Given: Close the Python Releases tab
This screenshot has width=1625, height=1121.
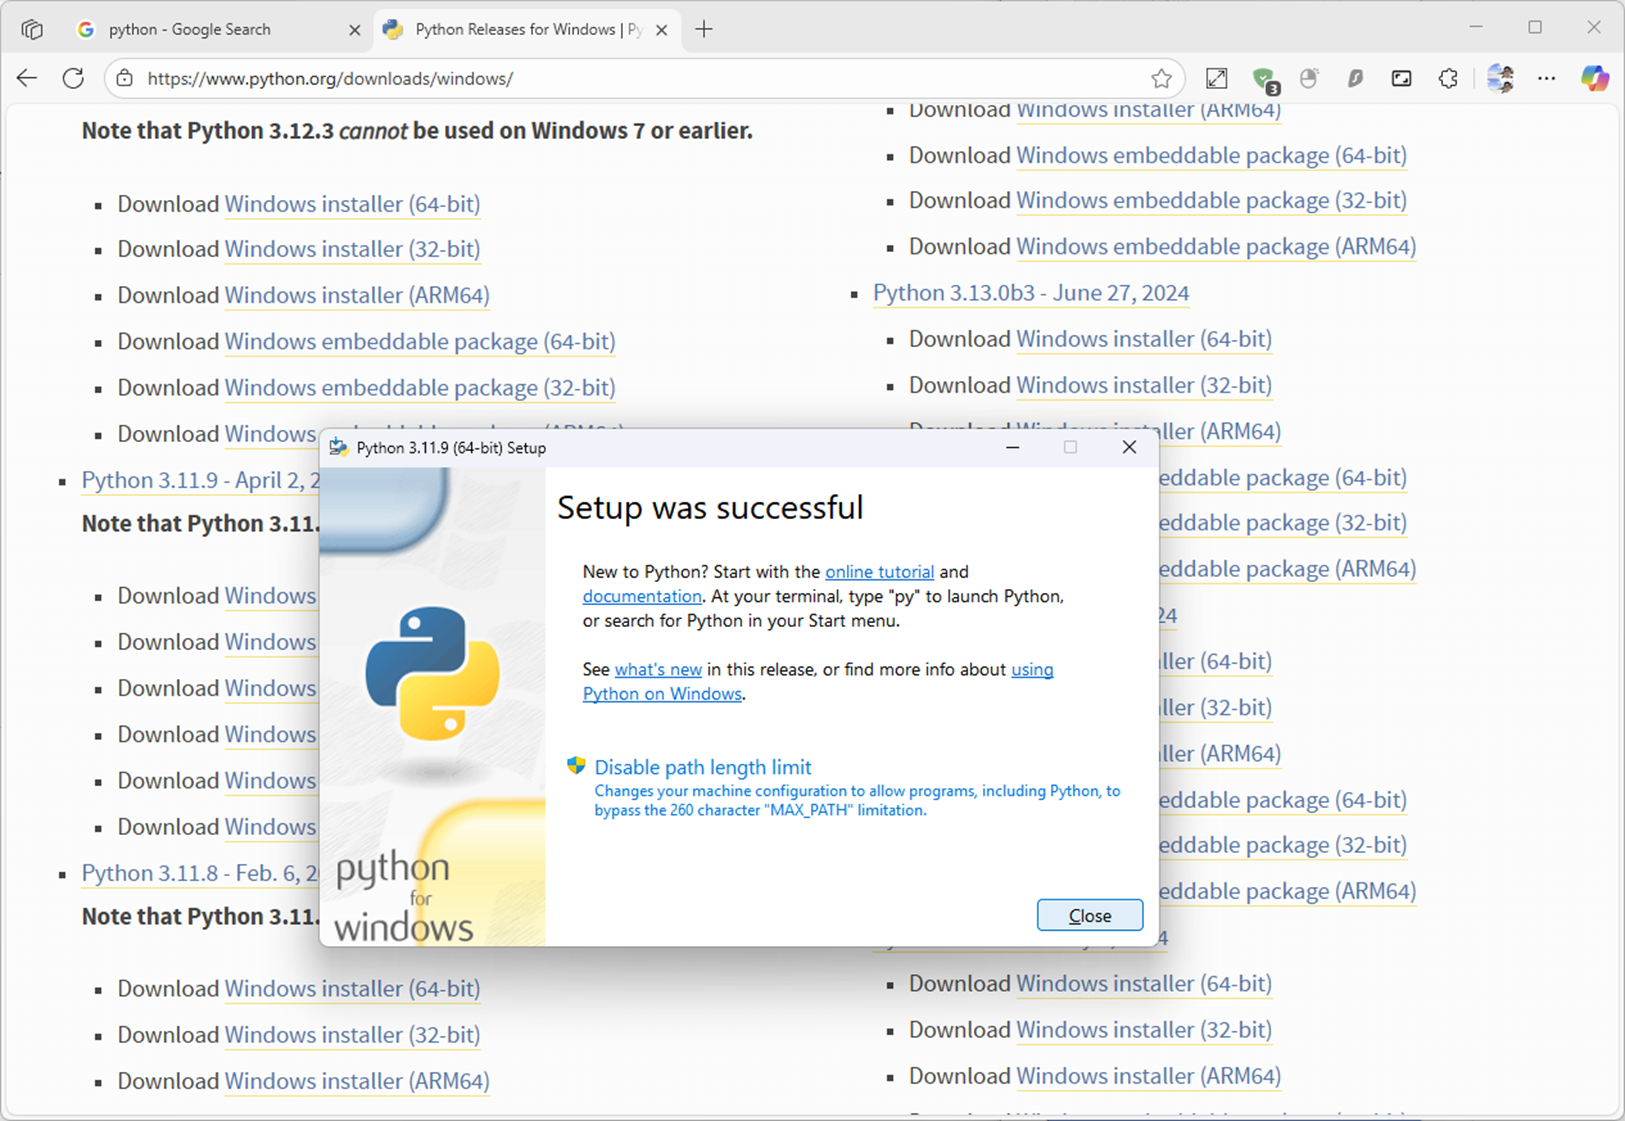Looking at the screenshot, I should [661, 30].
